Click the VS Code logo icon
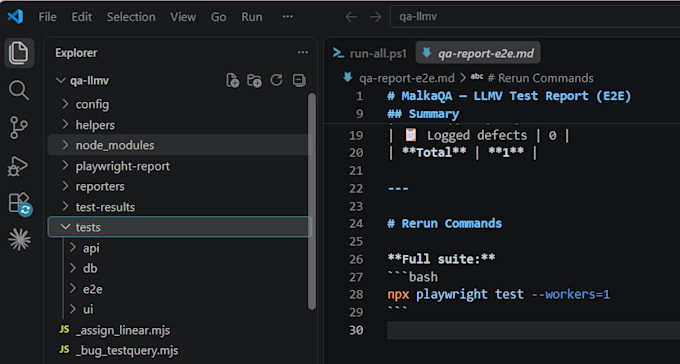The width and height of the screenshot is (680, 364). click(x=15, y=16)
